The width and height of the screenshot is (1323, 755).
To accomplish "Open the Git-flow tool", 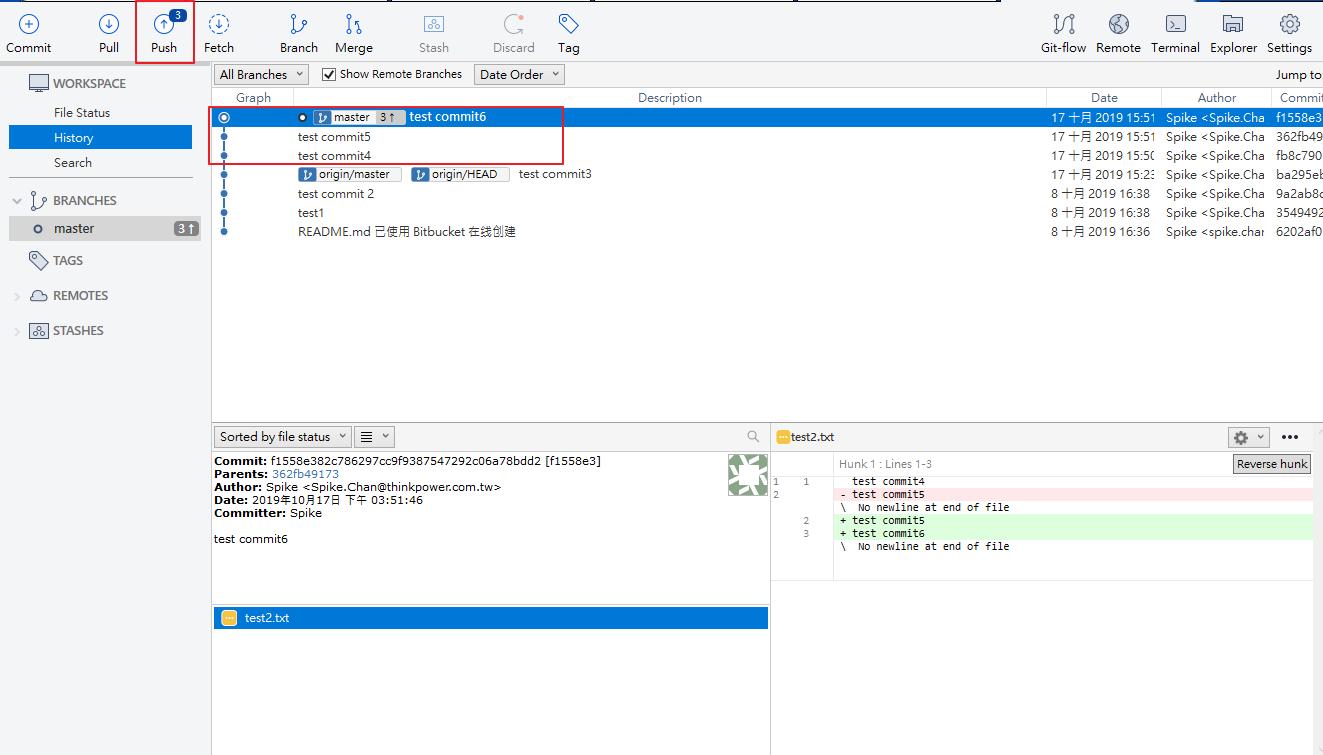I will 1063,34.
